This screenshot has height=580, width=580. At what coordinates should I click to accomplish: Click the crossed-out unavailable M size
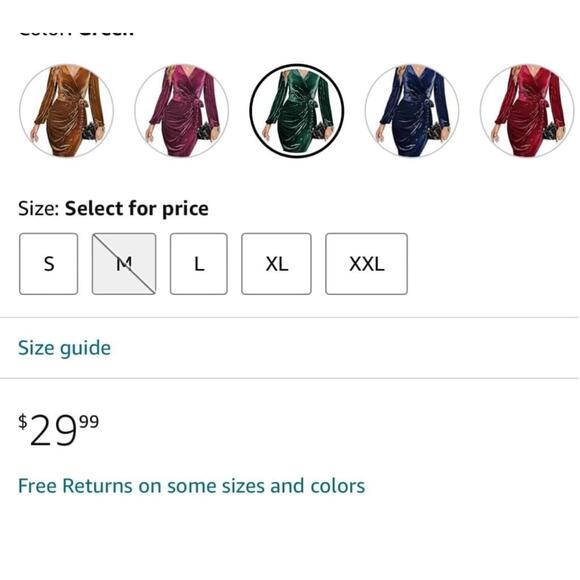pos(124,264)
